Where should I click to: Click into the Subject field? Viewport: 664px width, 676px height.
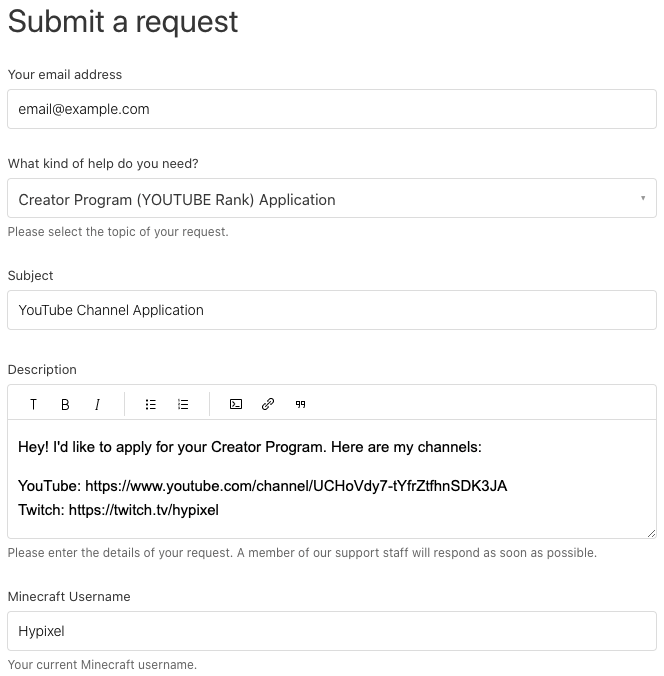click(332, 310)
